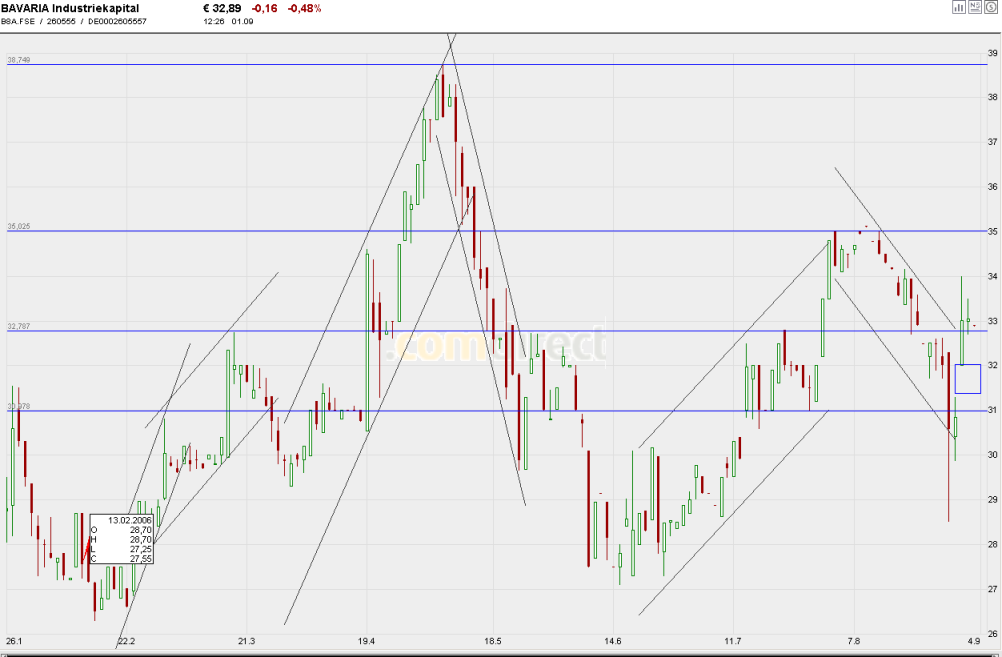
Task: Click the 35 price axis label
Action: pos(992,231)
